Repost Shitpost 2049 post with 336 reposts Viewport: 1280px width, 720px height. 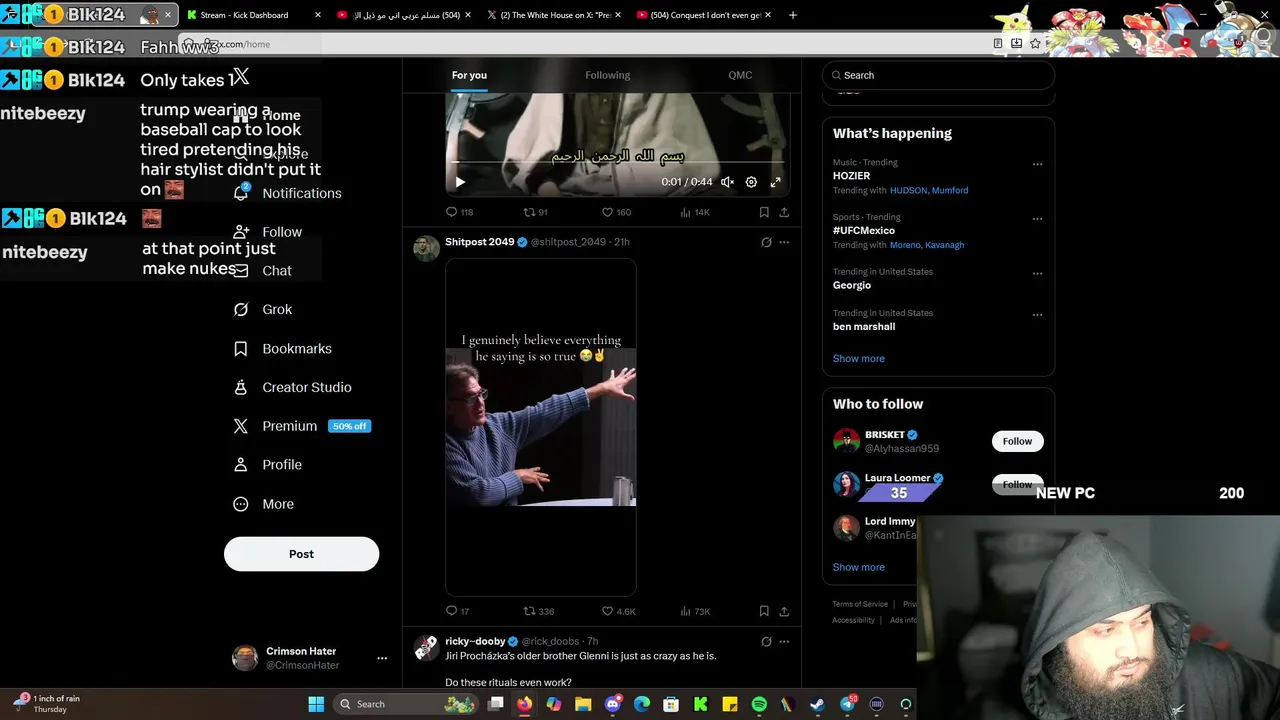click(539, 611)
